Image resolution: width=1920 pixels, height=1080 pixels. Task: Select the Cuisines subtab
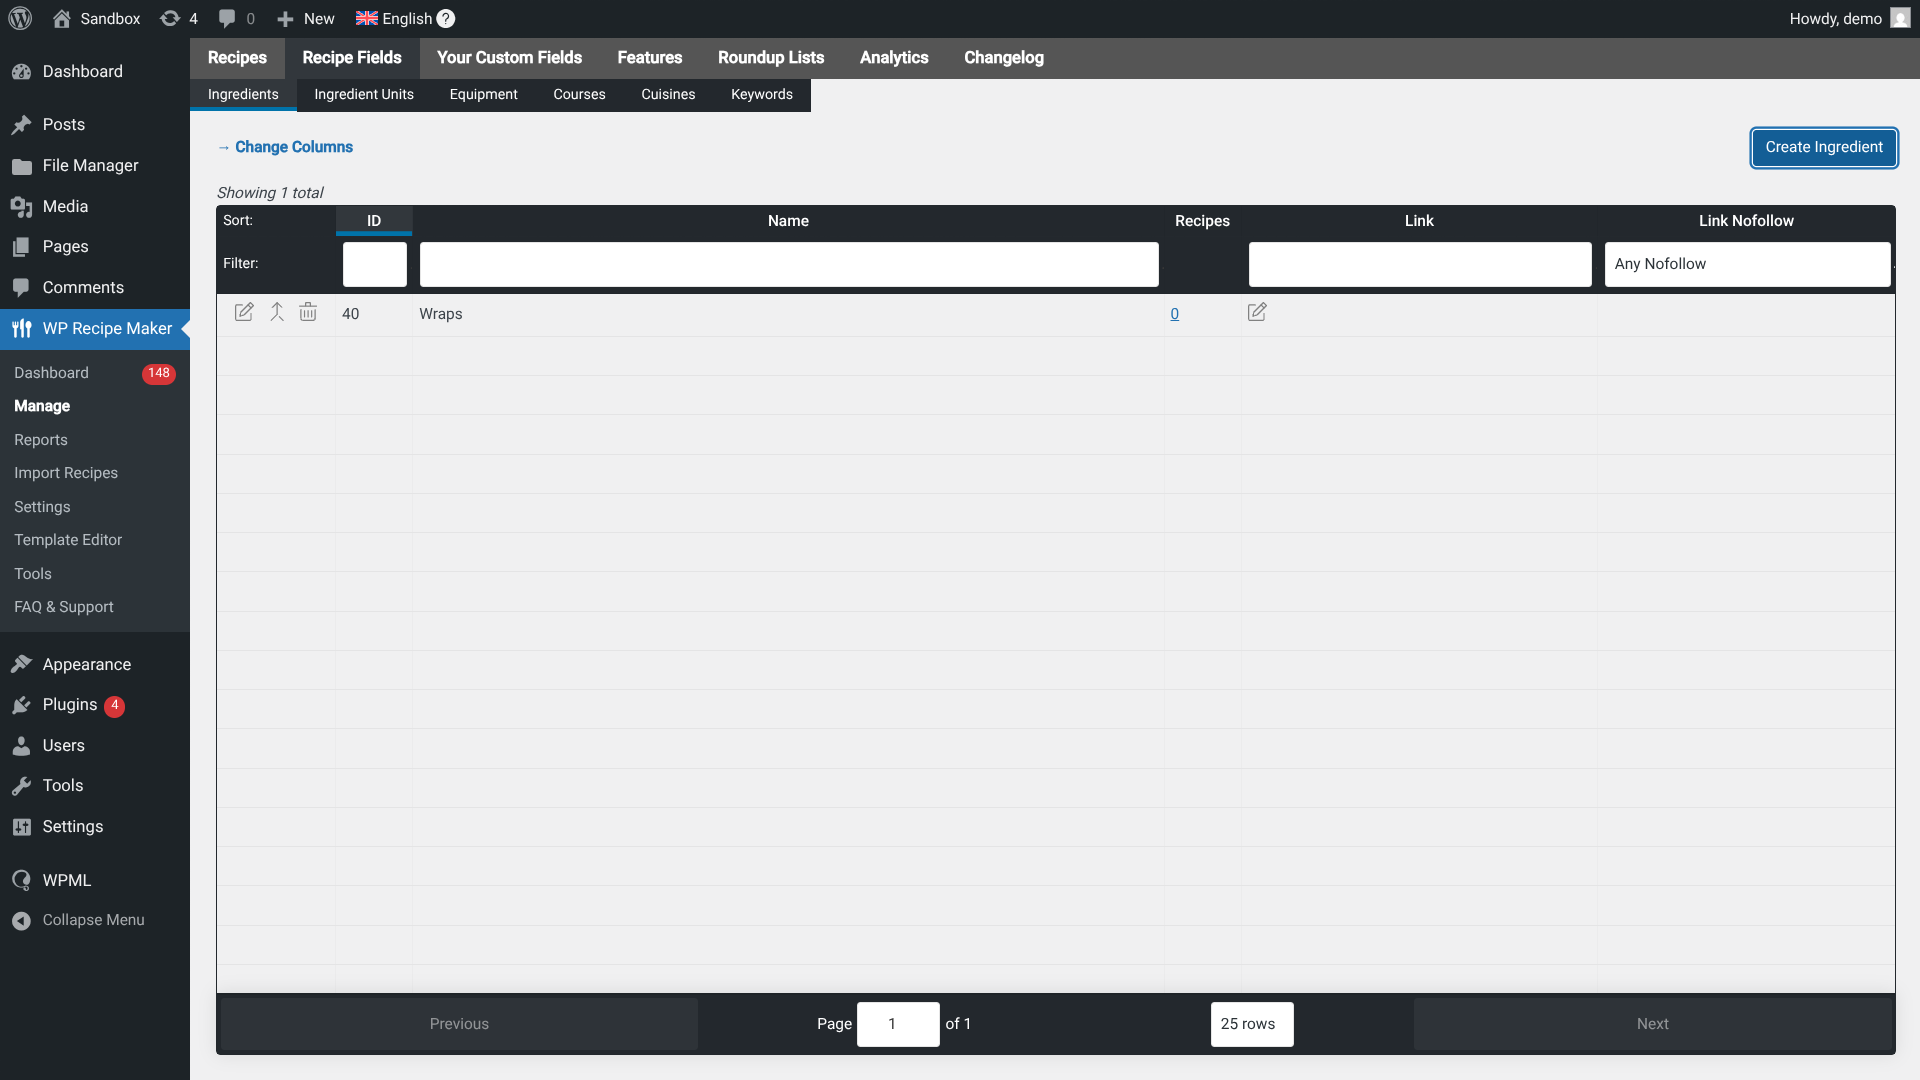668,94
